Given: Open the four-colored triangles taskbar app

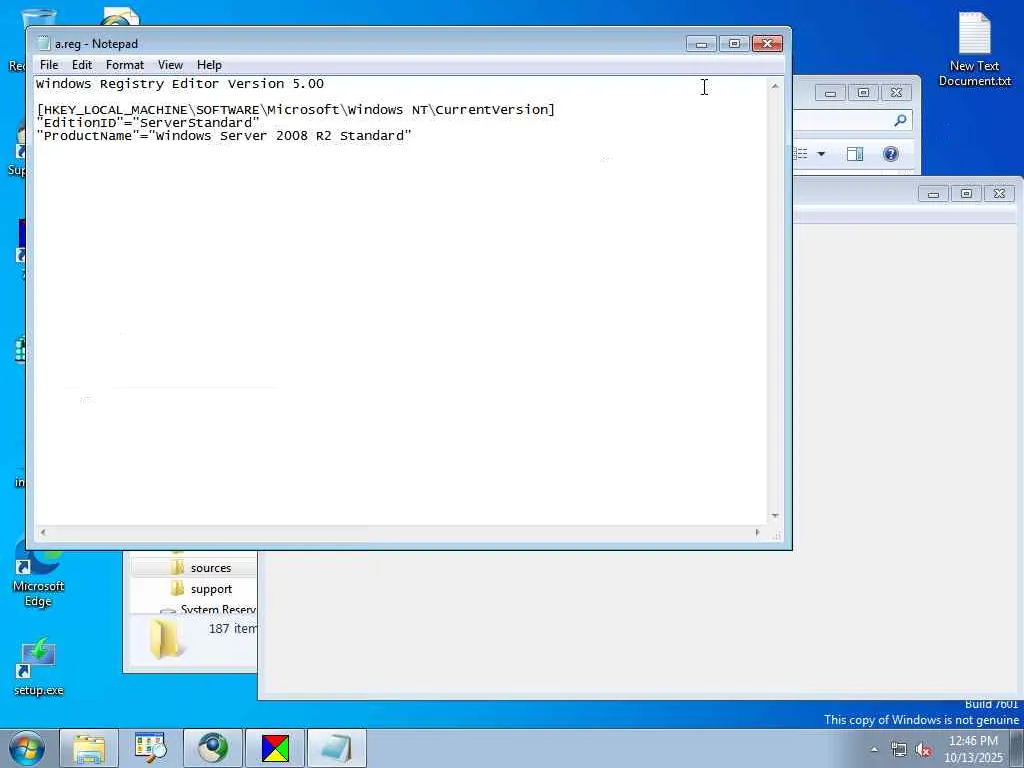Looking at the screenshot, I should (275, 748).
